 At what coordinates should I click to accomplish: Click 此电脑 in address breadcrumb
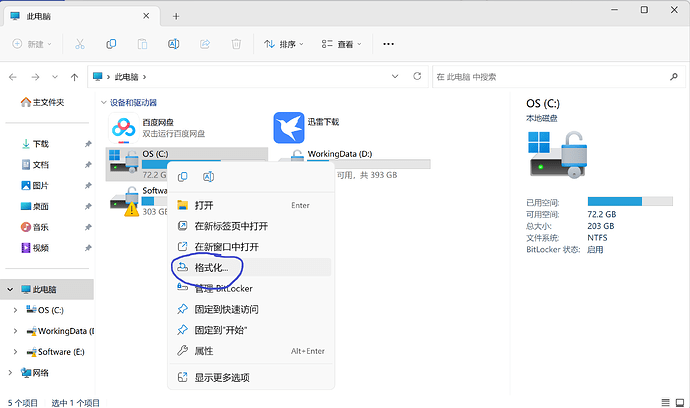click(127, 77)
